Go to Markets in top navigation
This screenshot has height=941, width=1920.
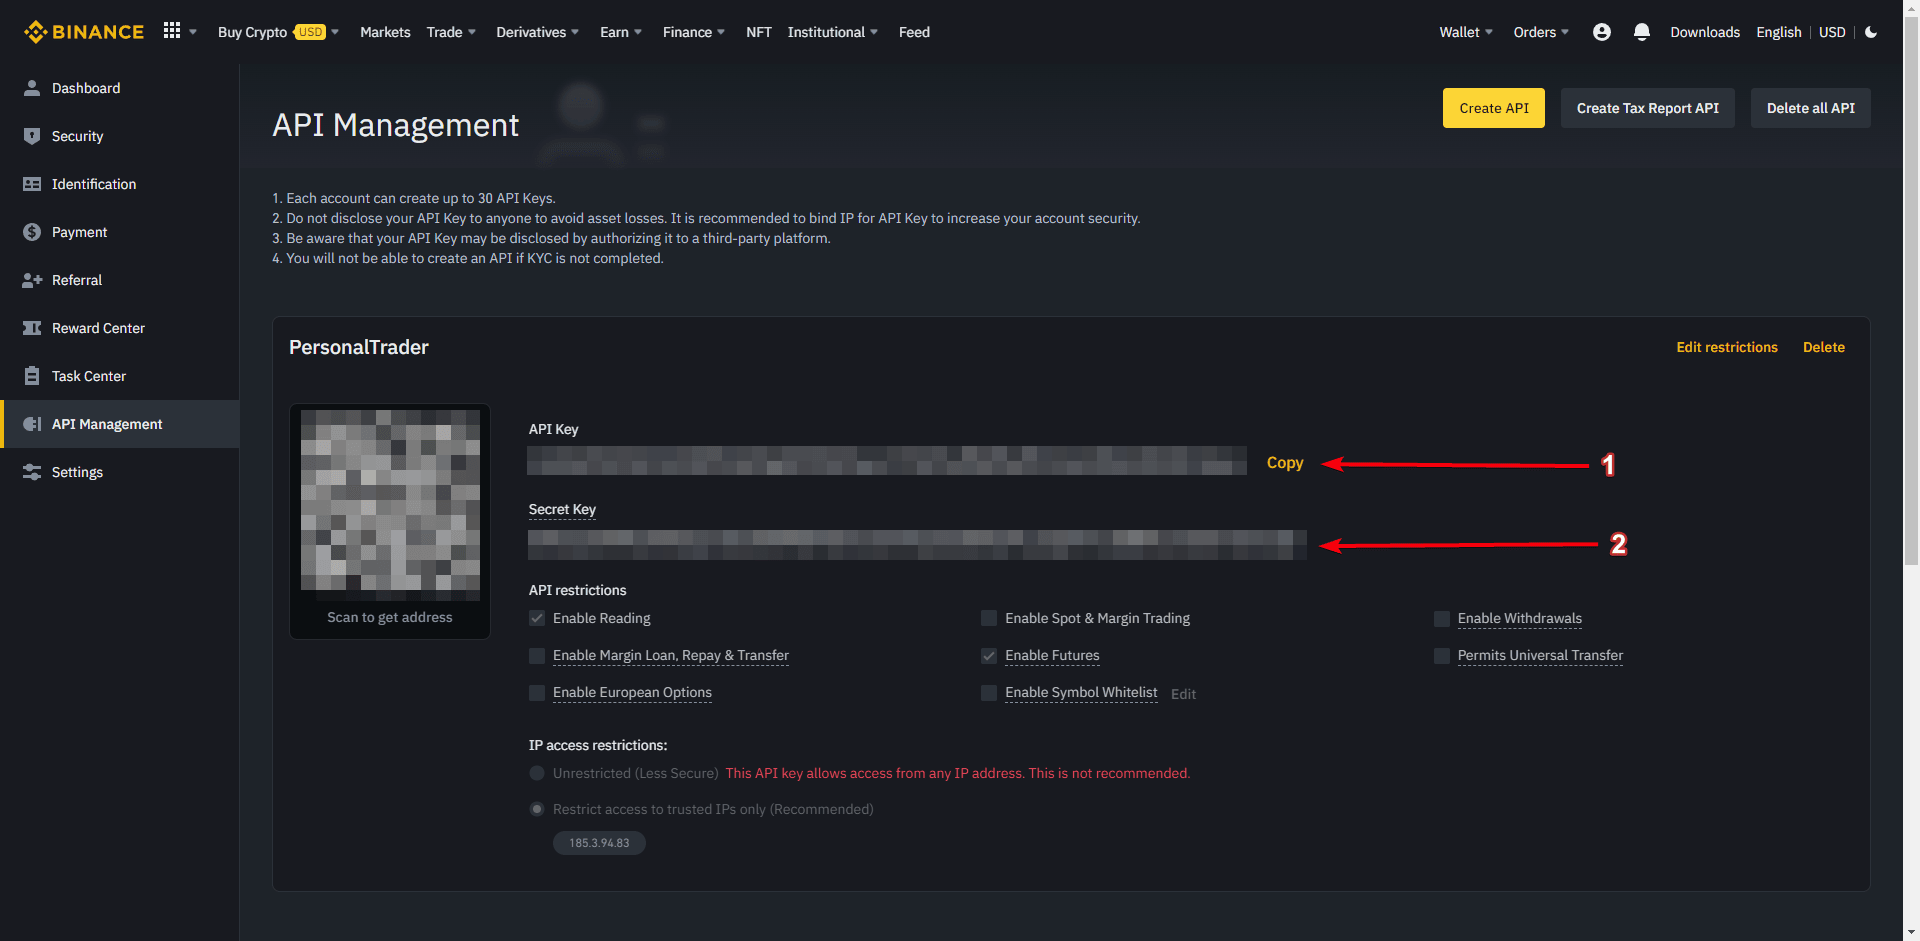pos(385,32)
